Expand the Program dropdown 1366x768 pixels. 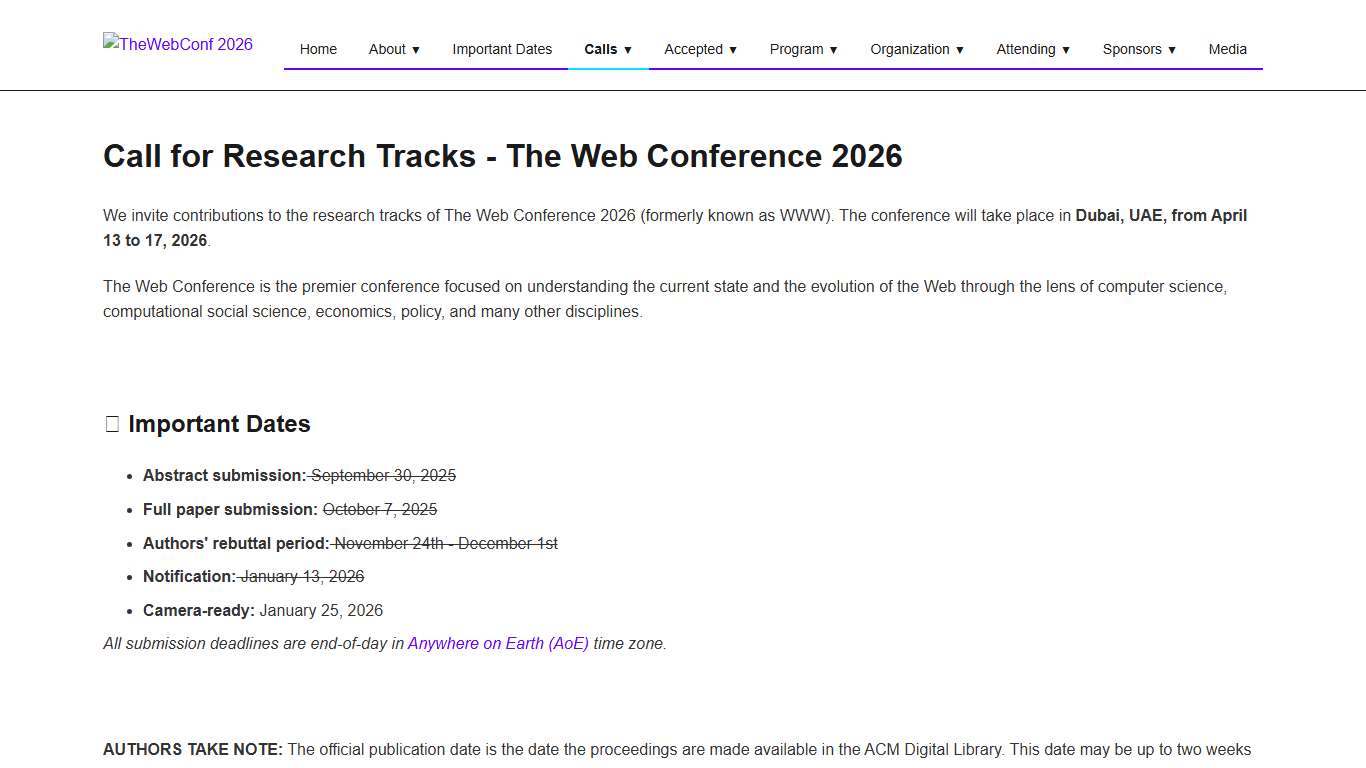coord(803,49)
